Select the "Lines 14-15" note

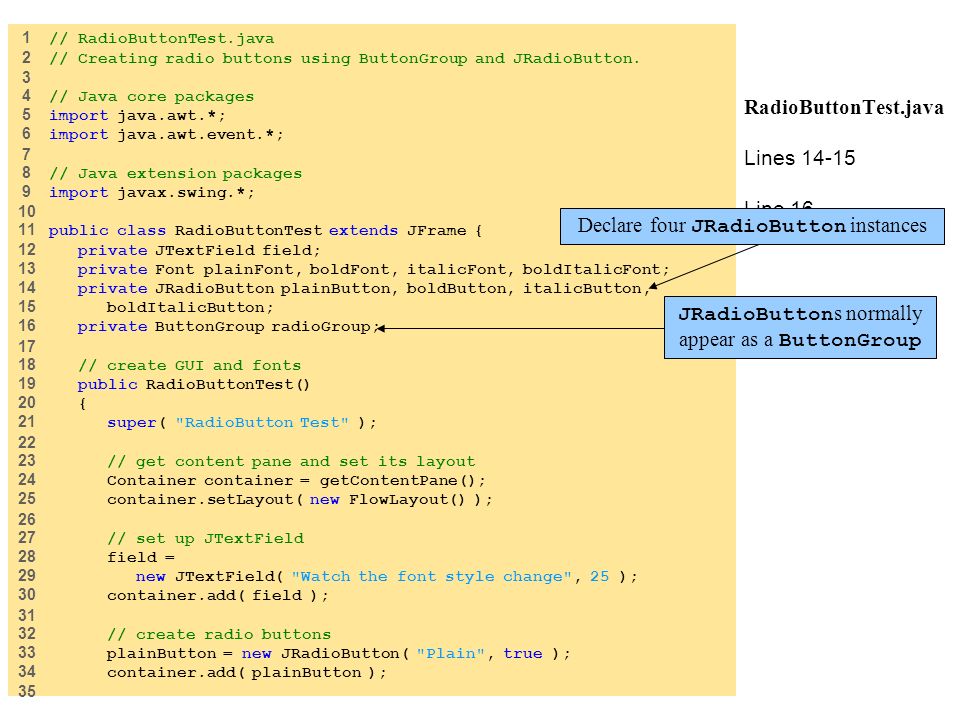tap(799, 158)
